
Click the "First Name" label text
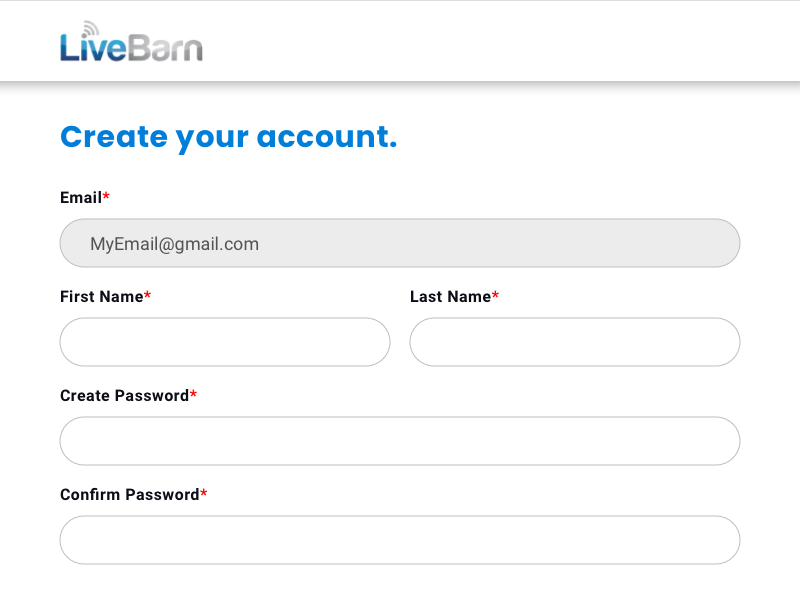coord(101,297)
